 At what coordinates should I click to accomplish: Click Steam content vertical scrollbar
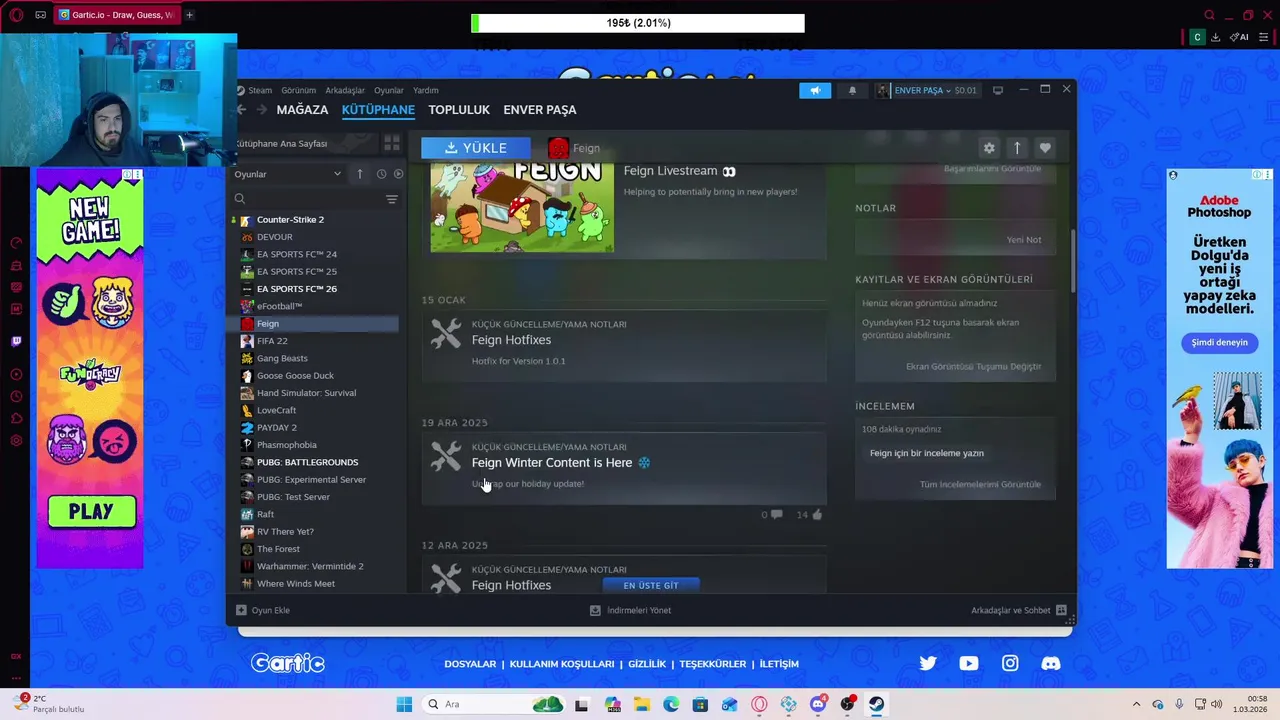1073,260
